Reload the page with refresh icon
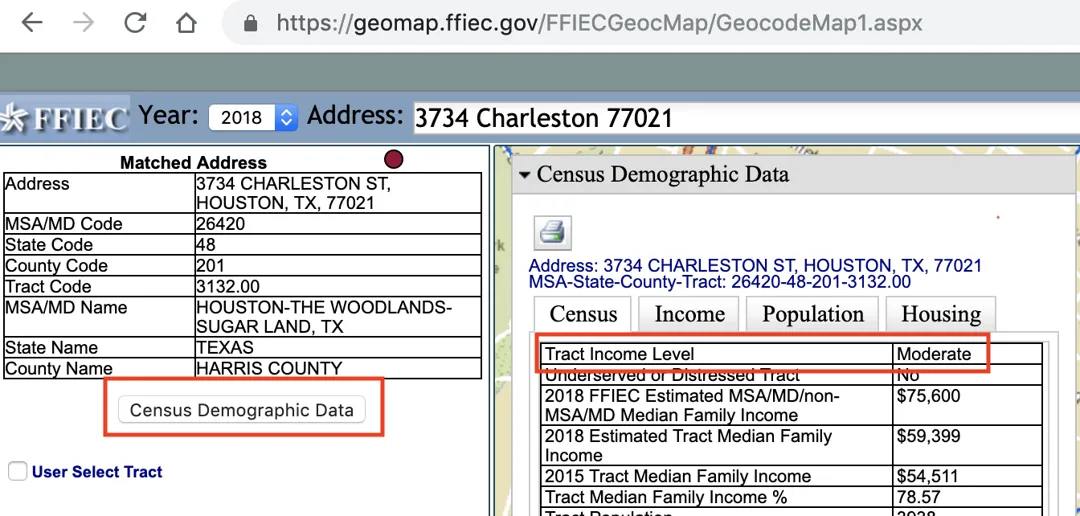 (x=135, y=23)
